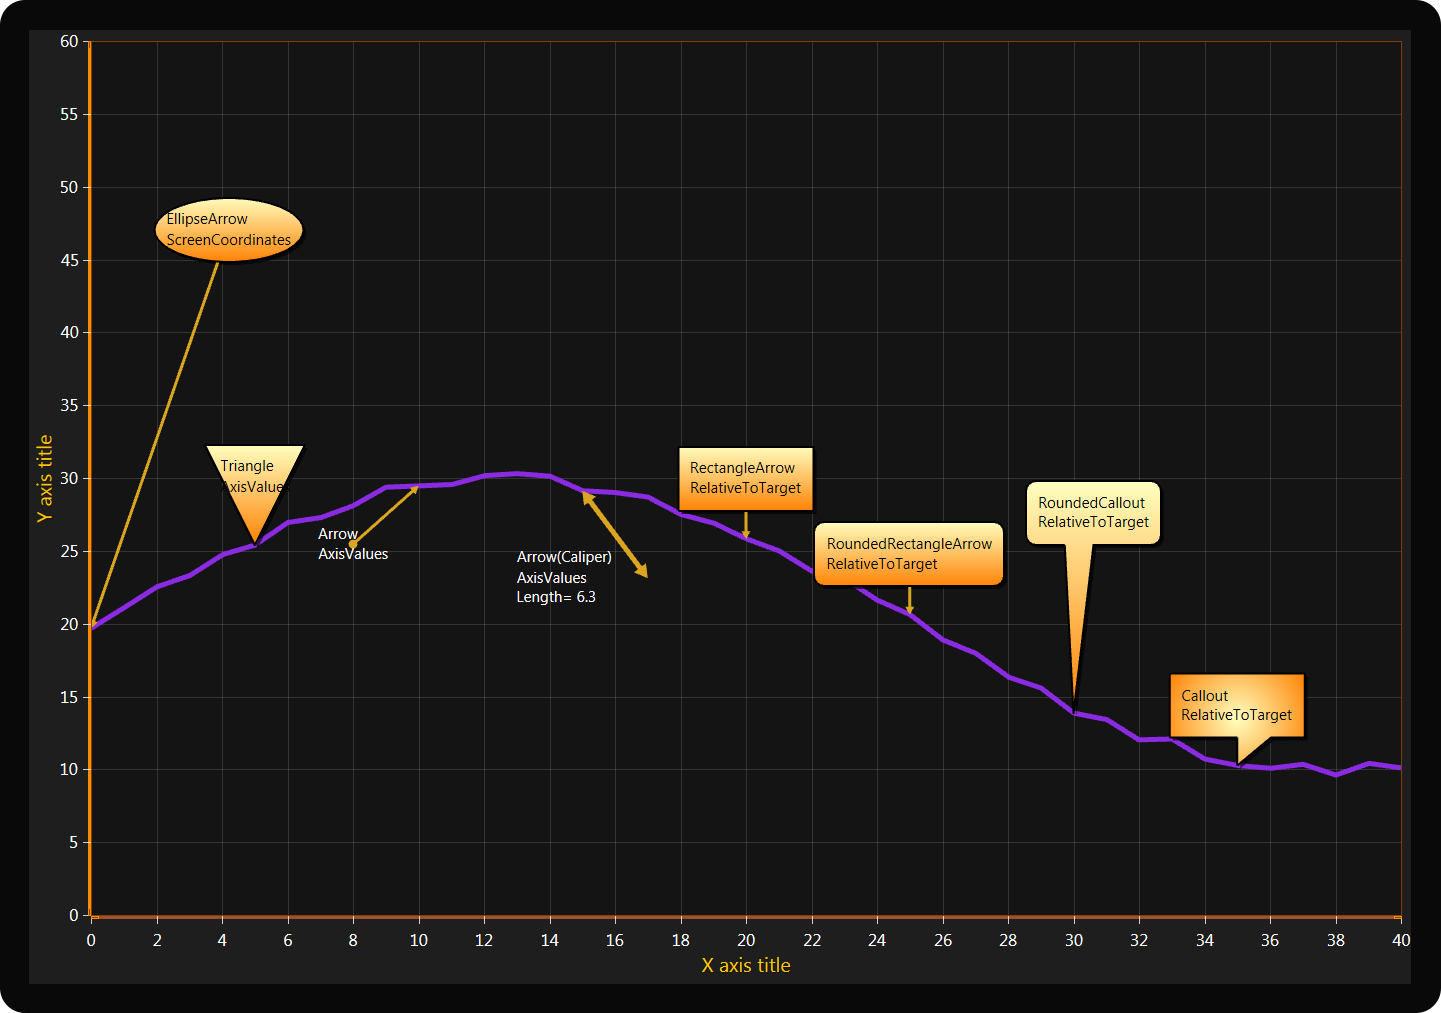
Task: Click the Arrow(Caliper) Length= 6.3 label
Action: coord(563,577)
